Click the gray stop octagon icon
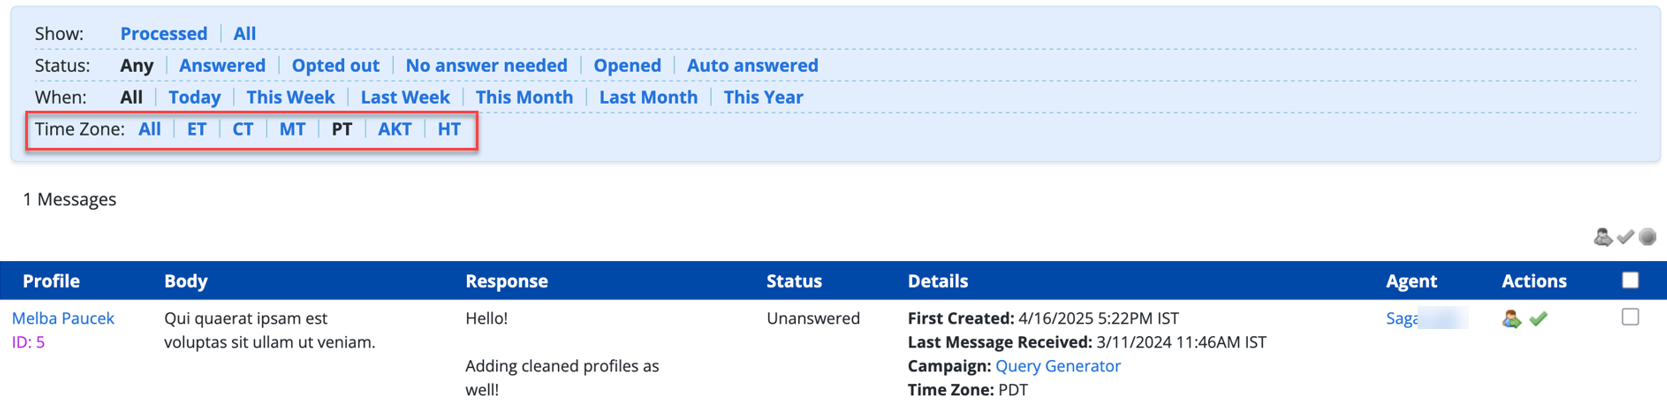Viewport: 1667px width, 405px height. tap(1648, 237)
